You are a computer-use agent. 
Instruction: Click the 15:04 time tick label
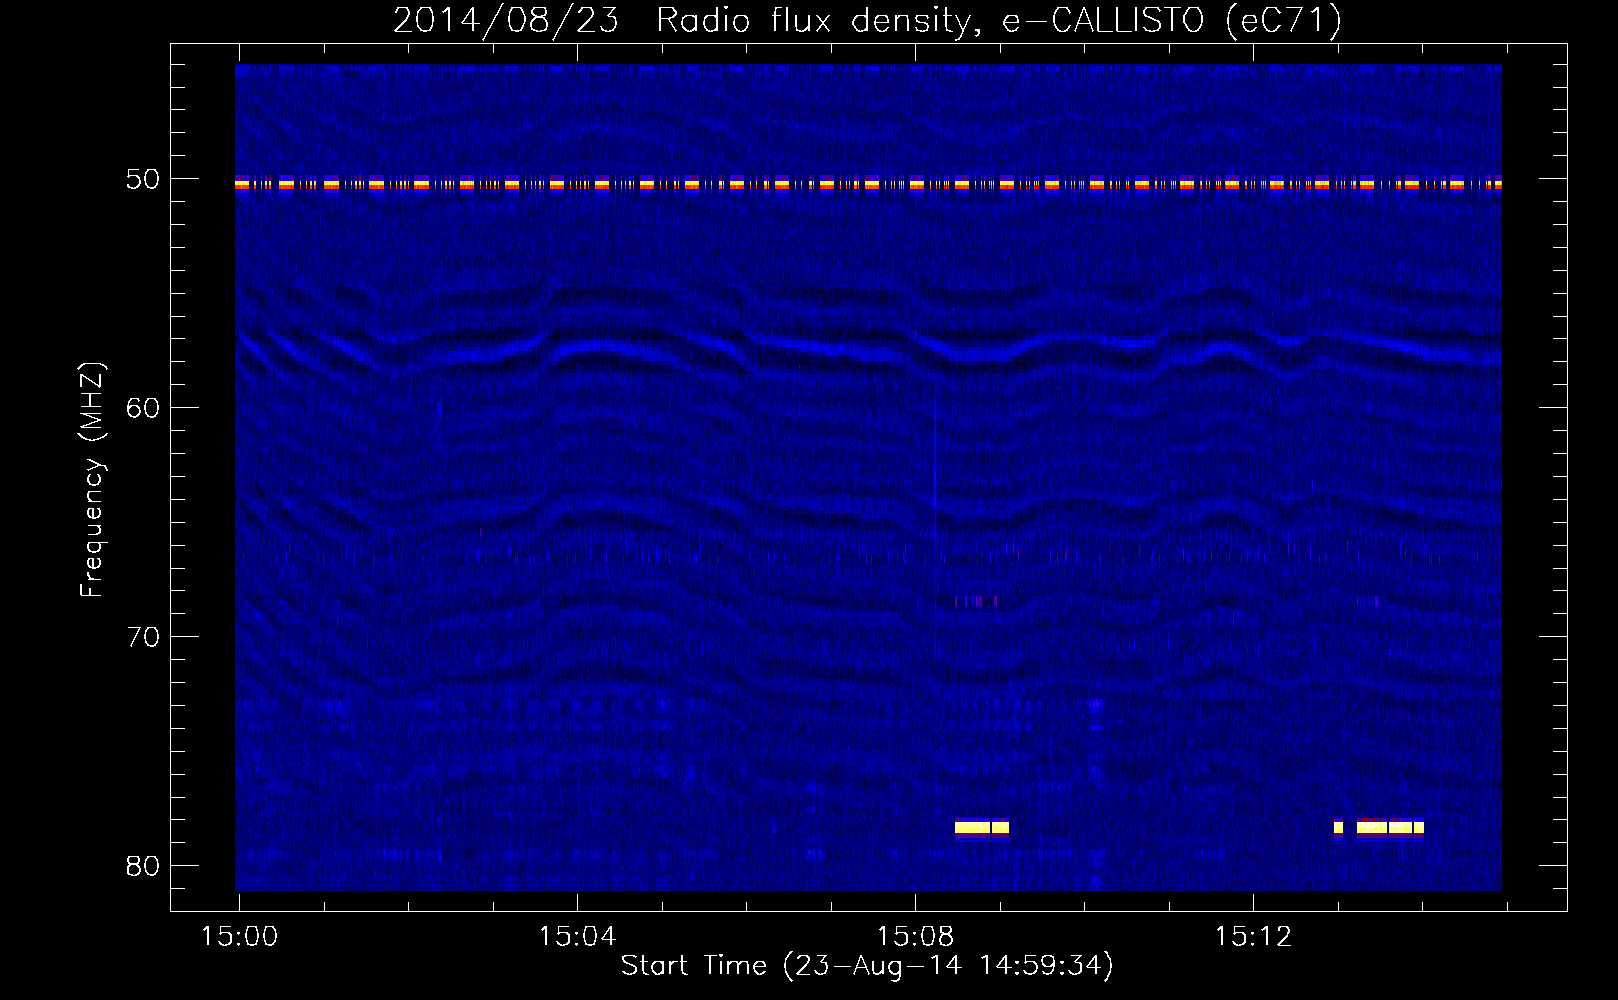tap(577, 937)
